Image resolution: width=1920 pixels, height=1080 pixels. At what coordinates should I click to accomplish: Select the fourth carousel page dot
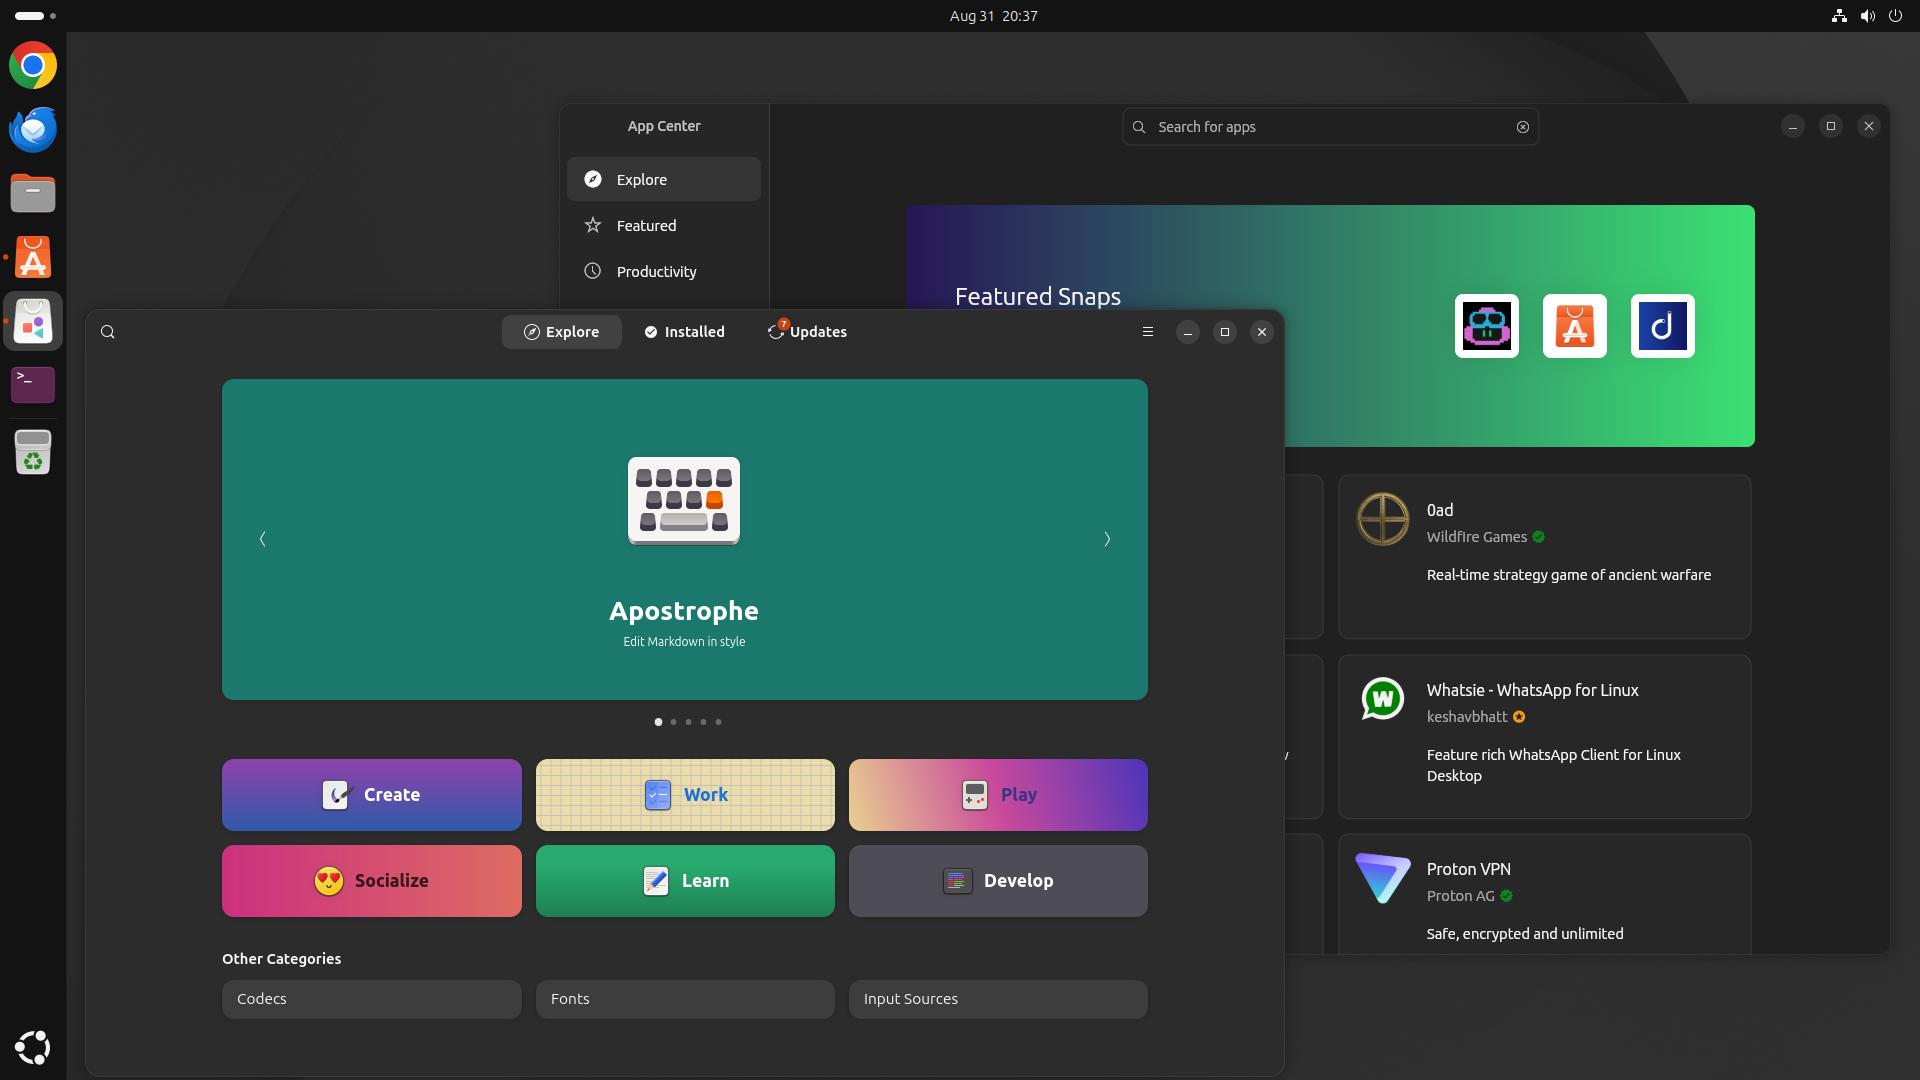coord(703,722)
